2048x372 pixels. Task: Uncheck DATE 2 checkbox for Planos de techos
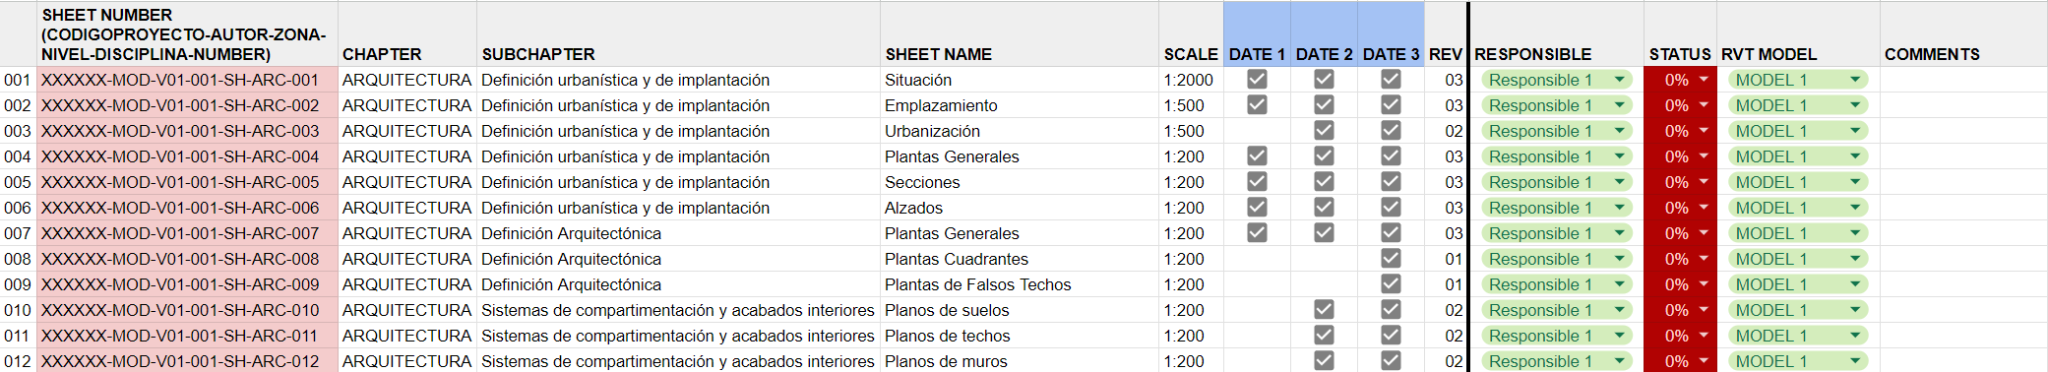(1324, 335)
